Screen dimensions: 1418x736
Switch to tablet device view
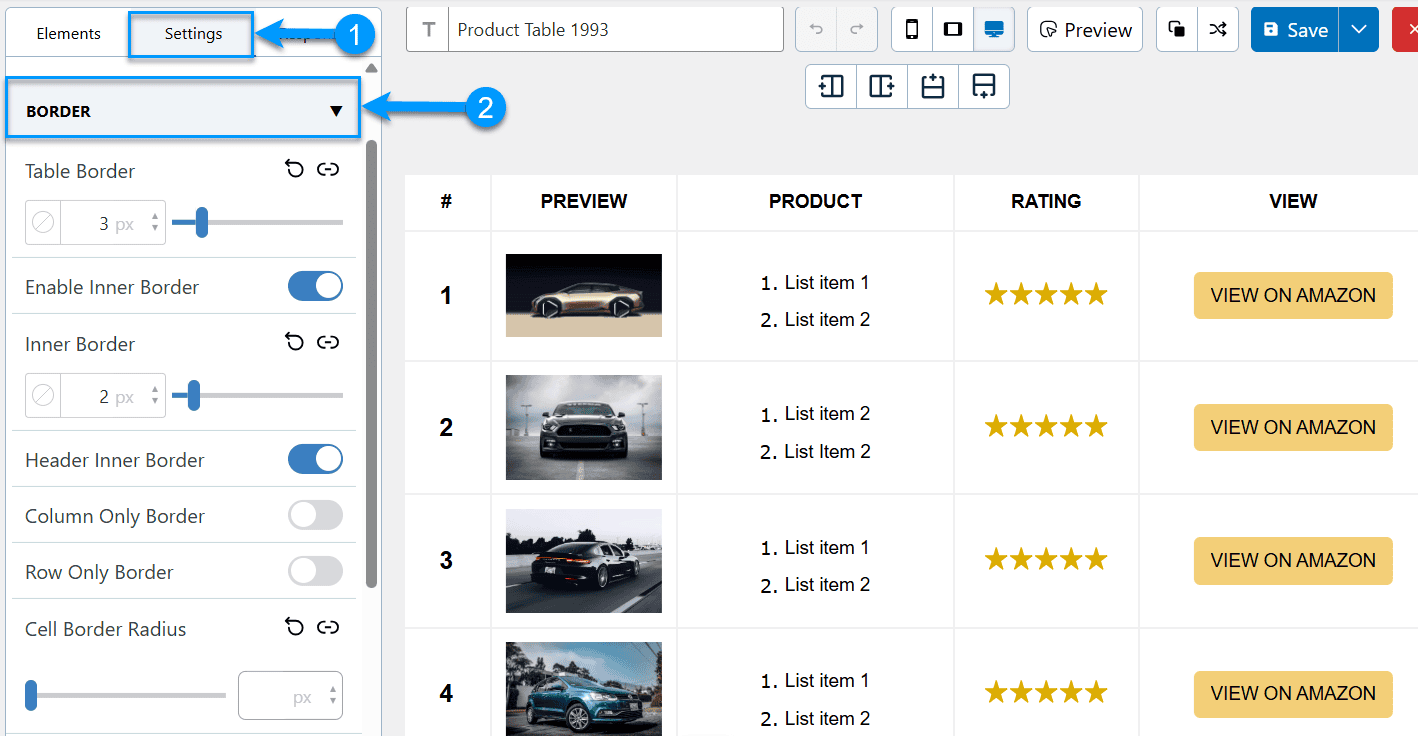tap(953, 30)
